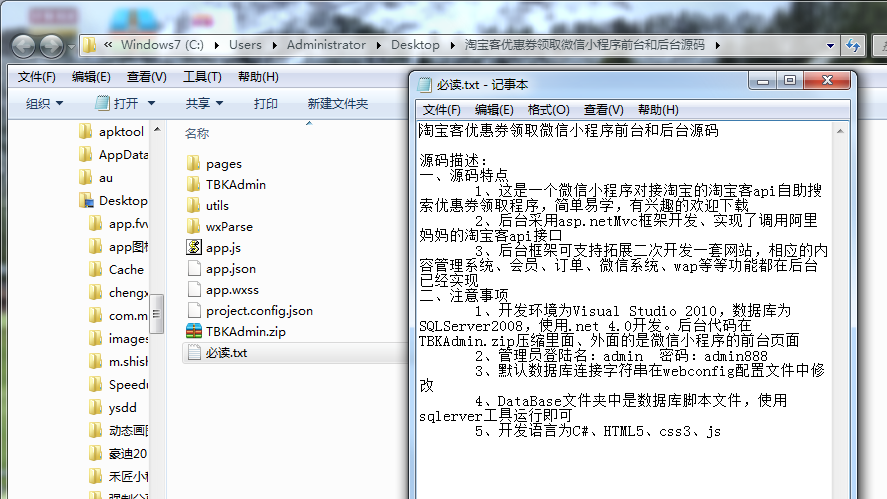Expand arrow after Administrator breadcrumb
The width and height of the screenshot is (887, 499).
[378, 45]
